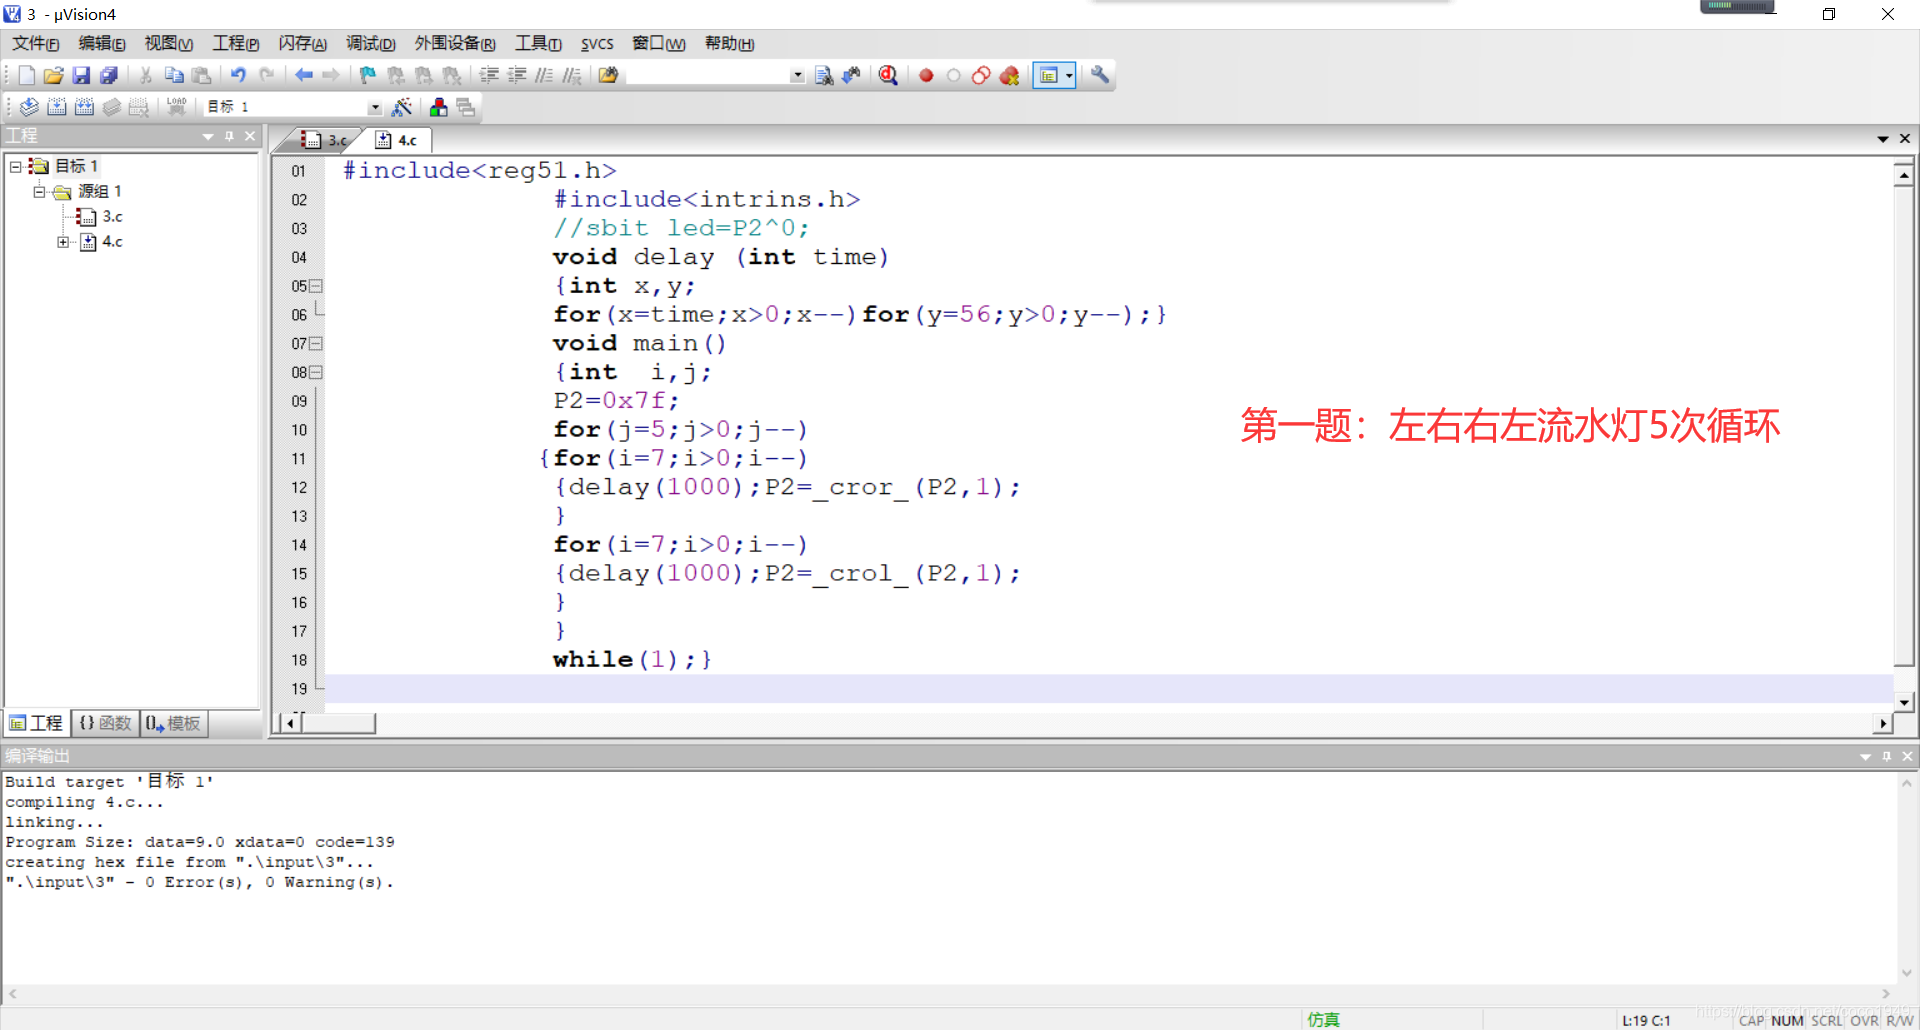The width and height of the screenshot is (1920, 1030).
Task: Open 视图 menu
Action: click(x=168, y=43)
